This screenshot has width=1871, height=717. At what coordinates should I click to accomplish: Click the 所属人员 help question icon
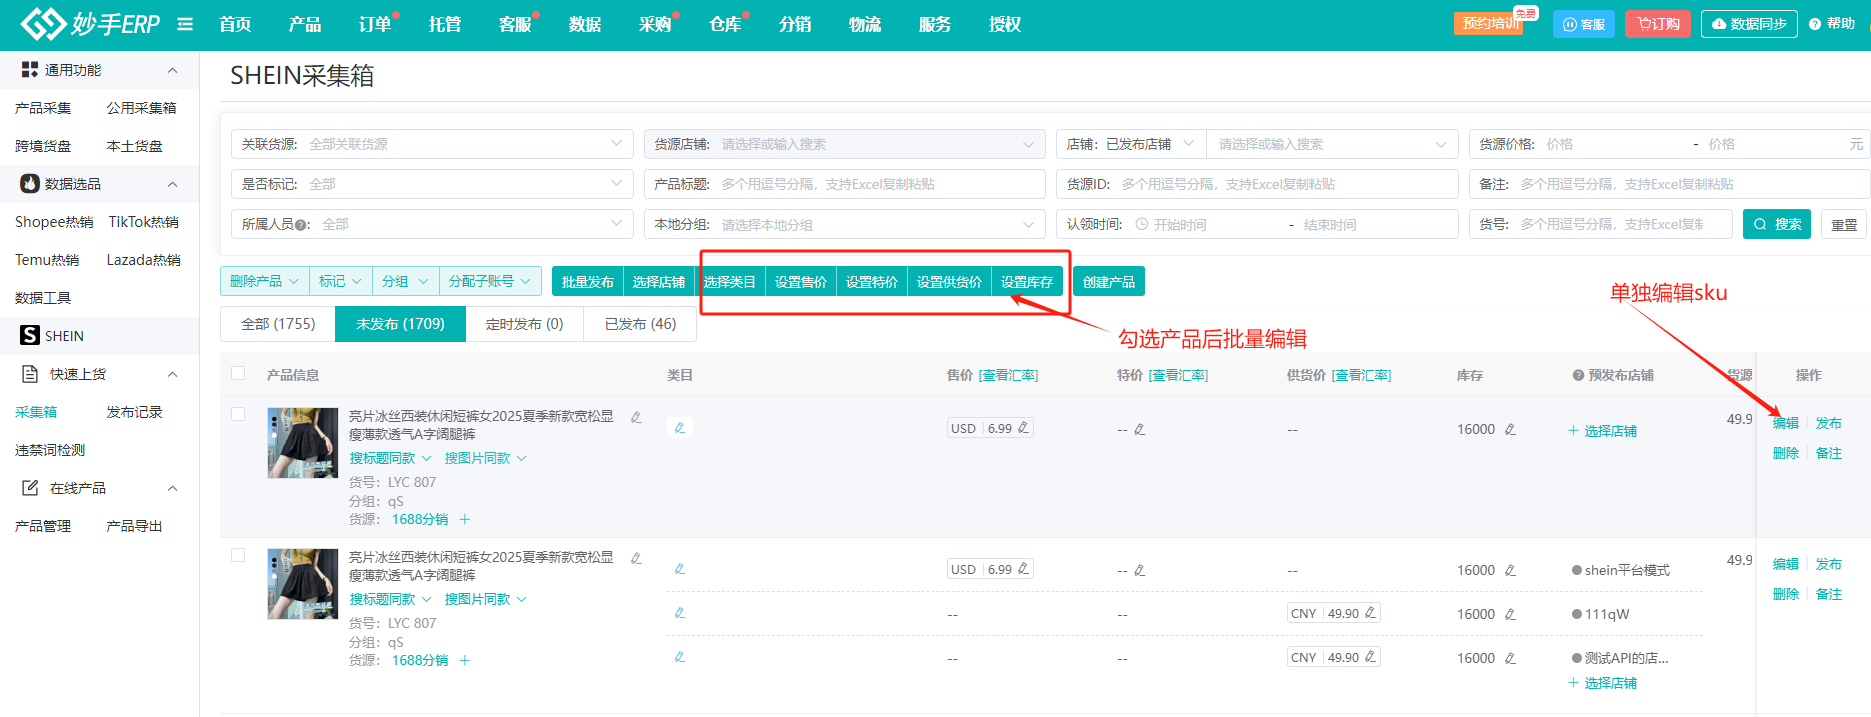click(x=301, y=225)
